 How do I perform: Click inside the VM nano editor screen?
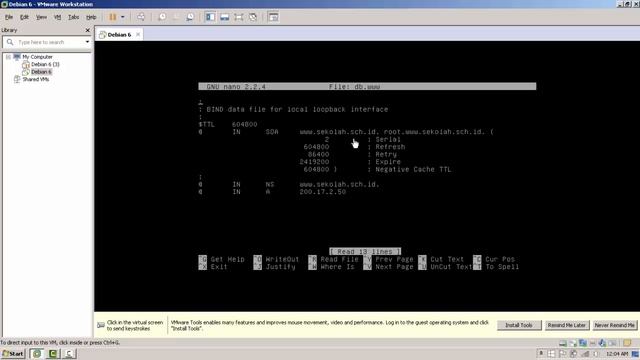click(367, 176)
